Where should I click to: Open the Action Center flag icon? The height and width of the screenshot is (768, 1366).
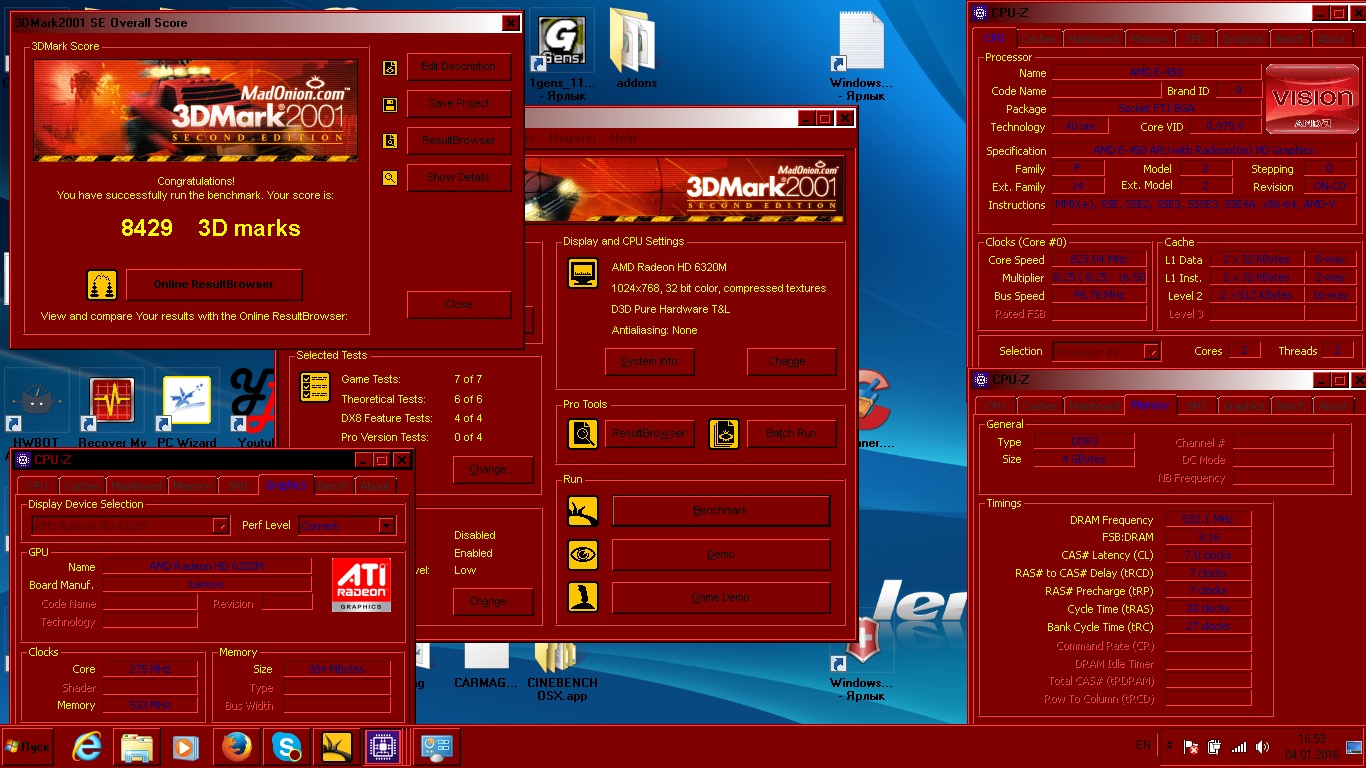(x=1191, y=747)
